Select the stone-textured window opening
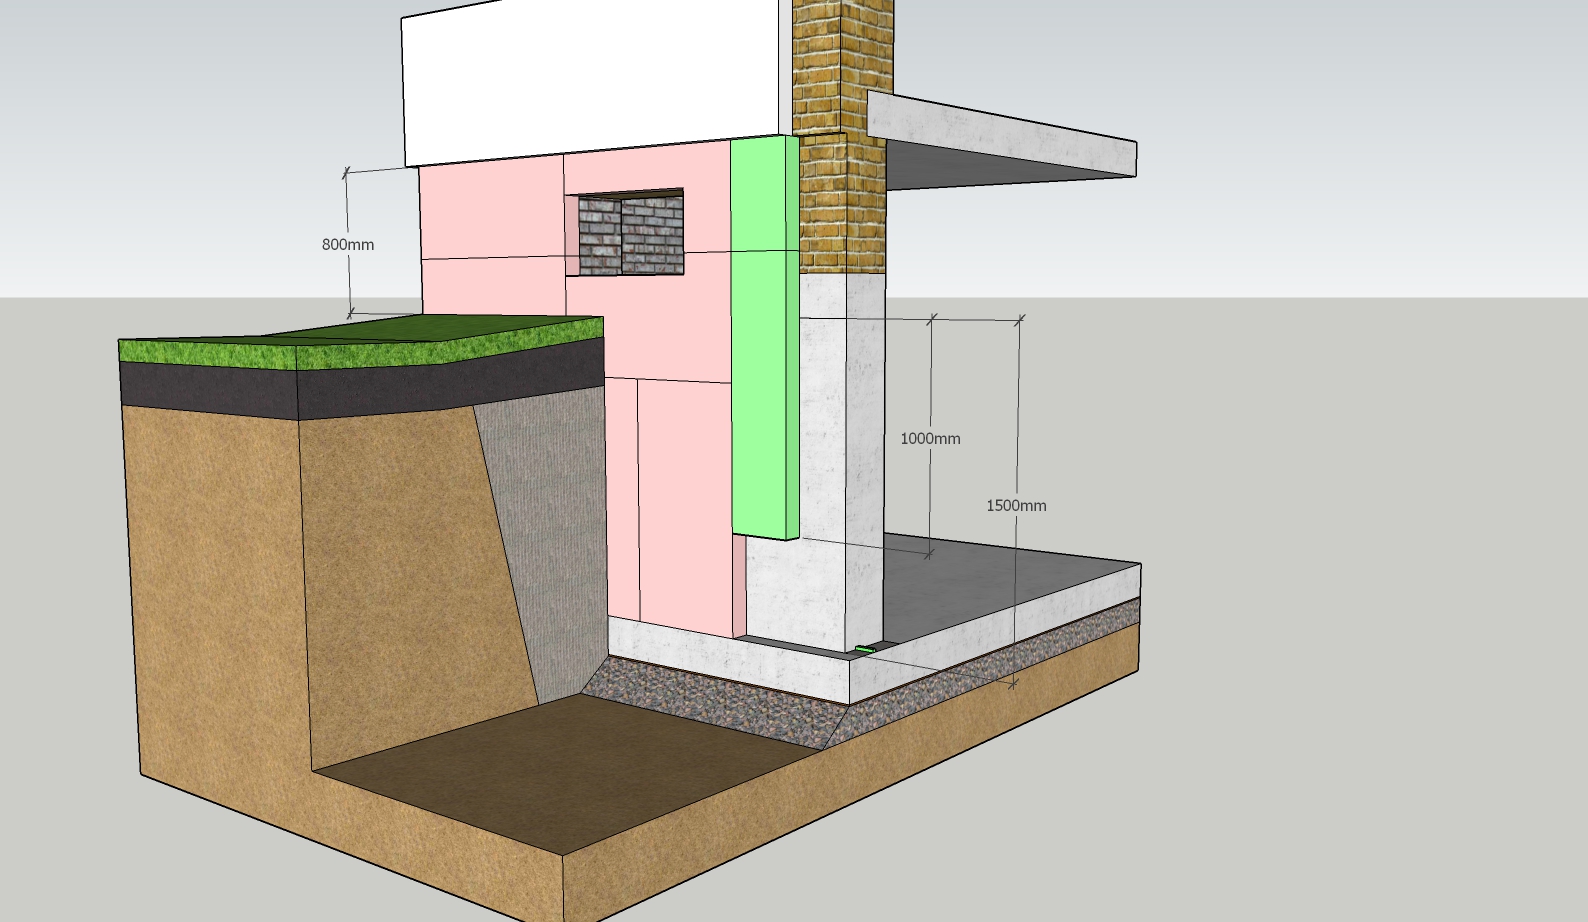This screenshot has width=1588, height=922. click(631, 233)
